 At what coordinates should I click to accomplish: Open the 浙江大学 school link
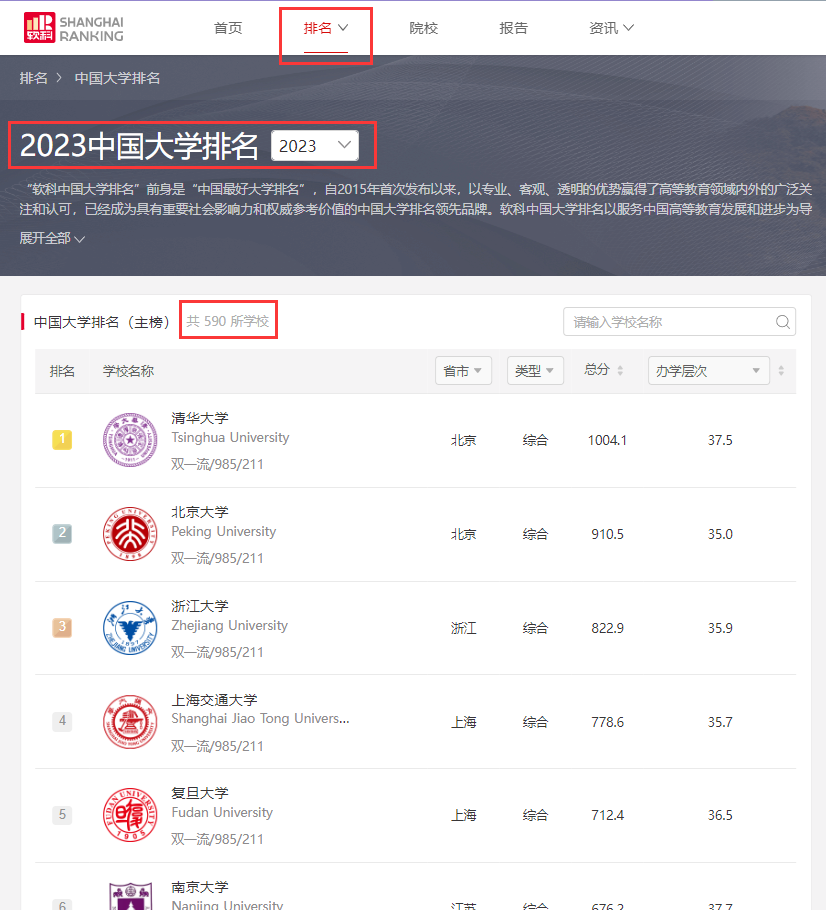pos(200,606)
